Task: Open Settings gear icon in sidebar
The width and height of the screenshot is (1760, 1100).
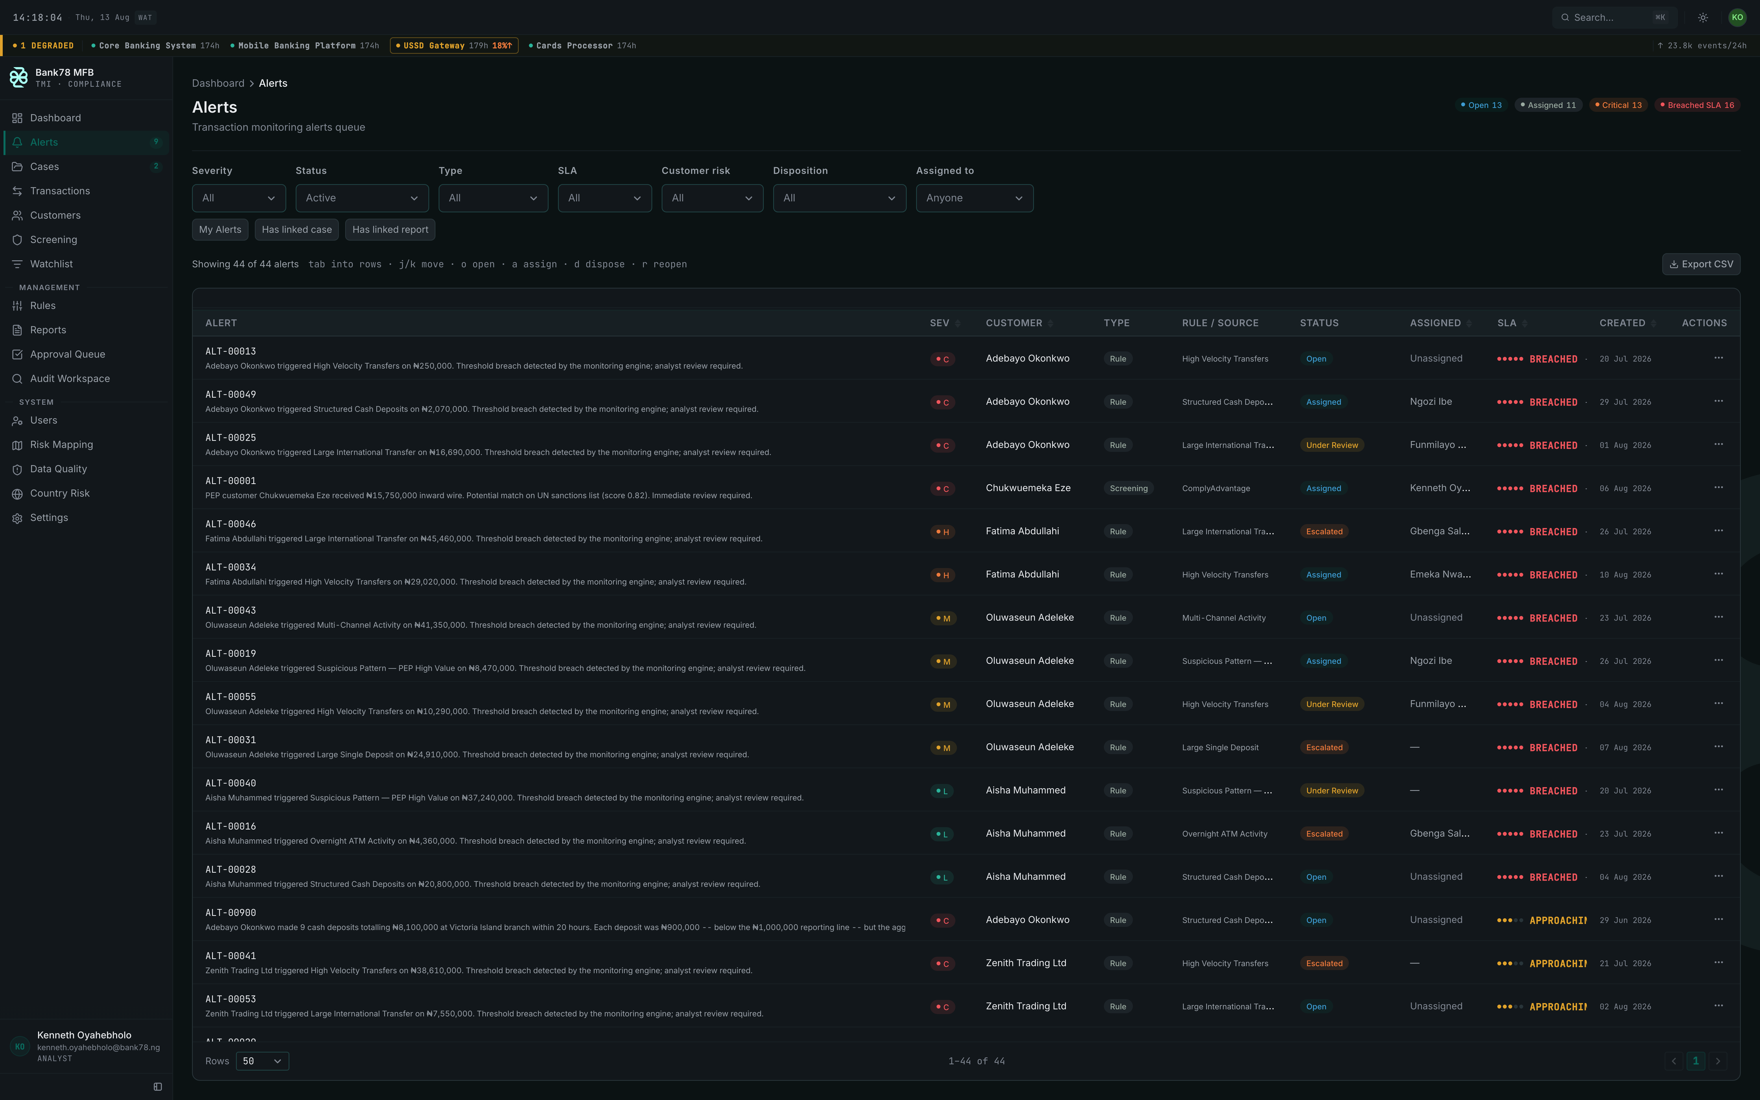Action: (17, 518)
